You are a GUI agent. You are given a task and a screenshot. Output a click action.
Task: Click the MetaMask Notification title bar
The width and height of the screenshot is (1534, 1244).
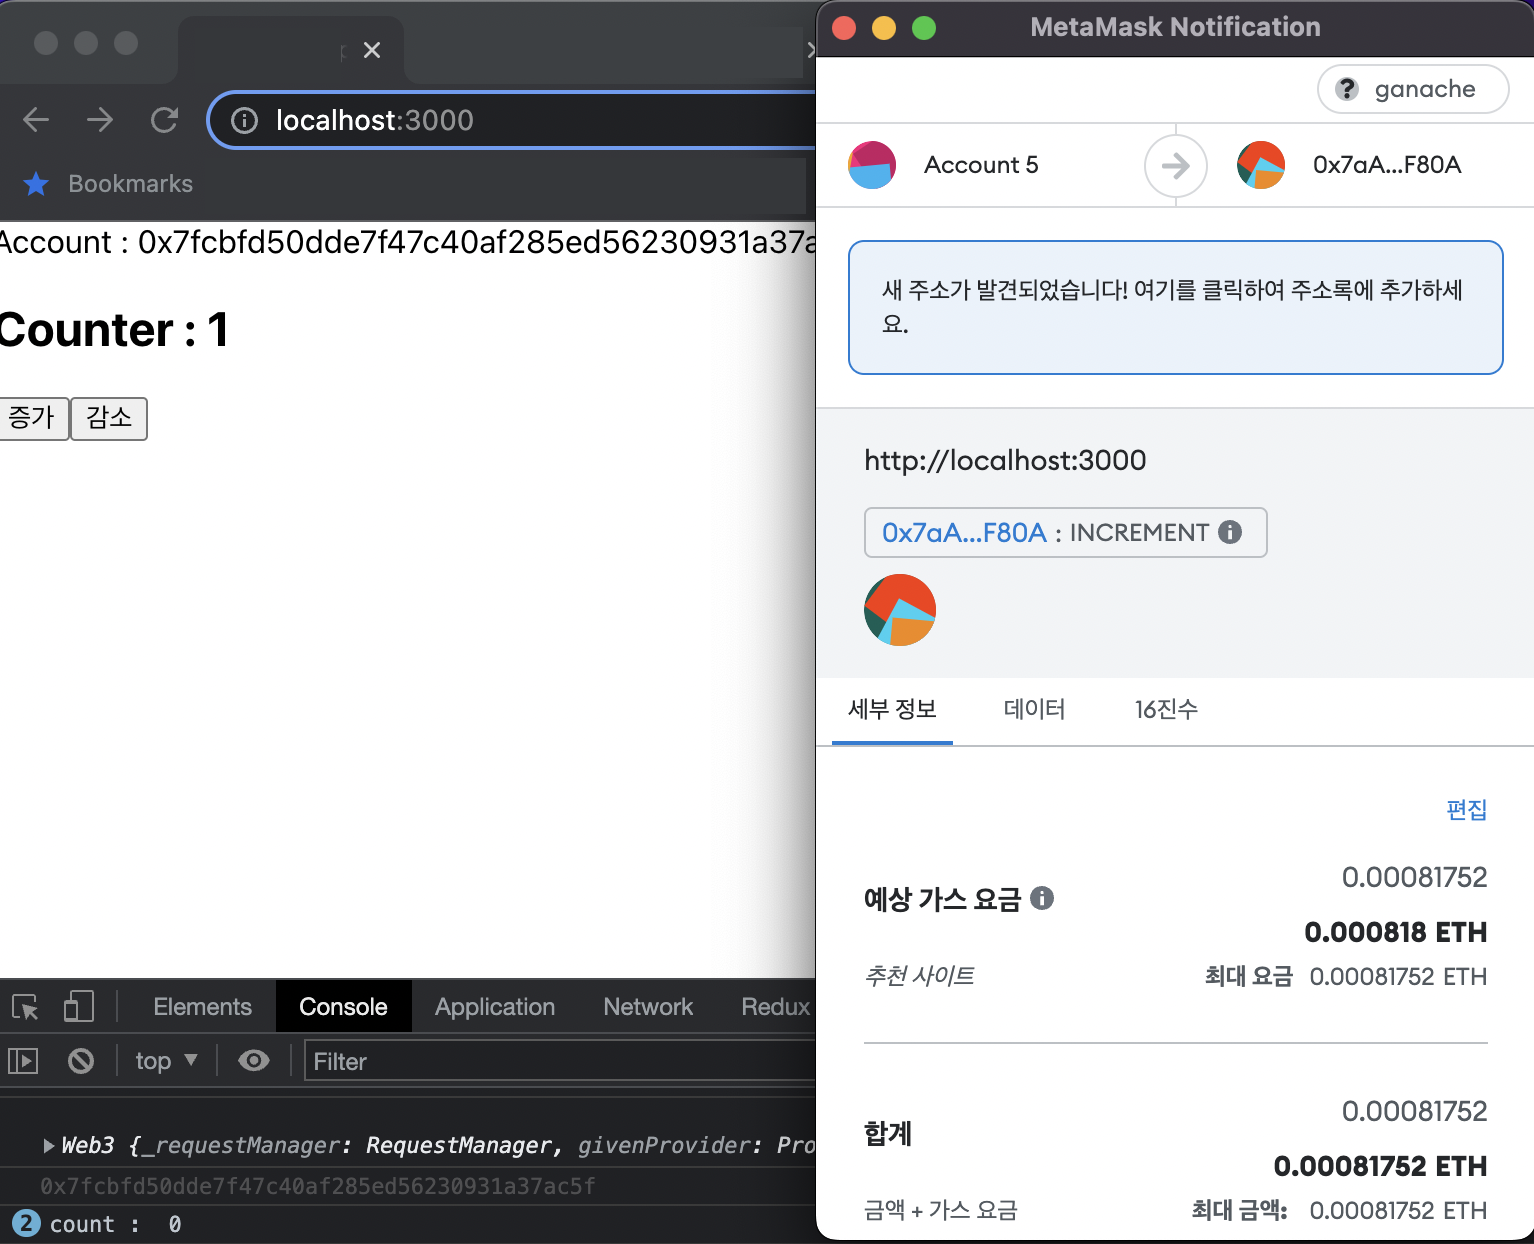point(1175,27)
